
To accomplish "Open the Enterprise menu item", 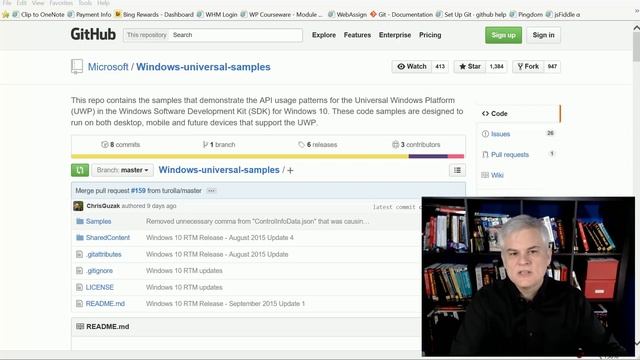I will tap(395, 35).
